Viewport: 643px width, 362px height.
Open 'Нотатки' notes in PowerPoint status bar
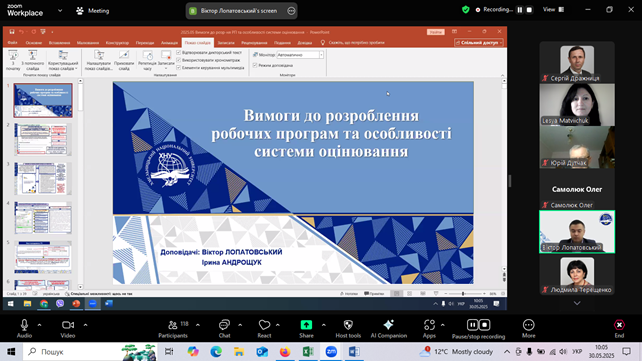coord(349,294)
